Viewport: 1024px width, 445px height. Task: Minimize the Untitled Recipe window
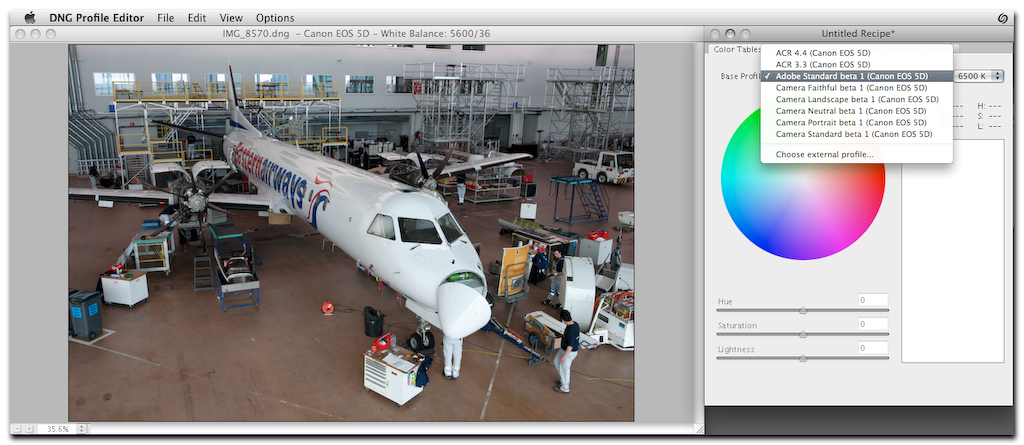coord(729,33)
